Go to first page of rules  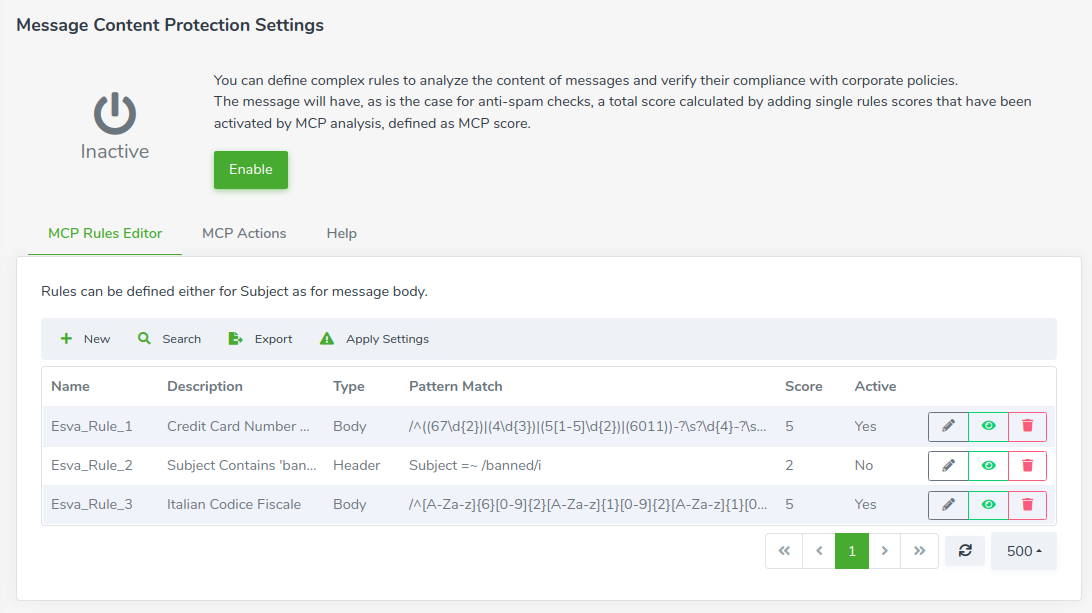pos(784,551)
